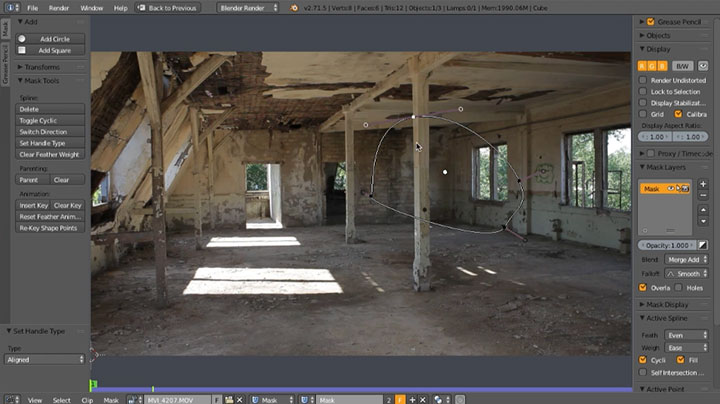Delete the selected spline points
The image size is (720, 404).
click(x=50, y=109)
